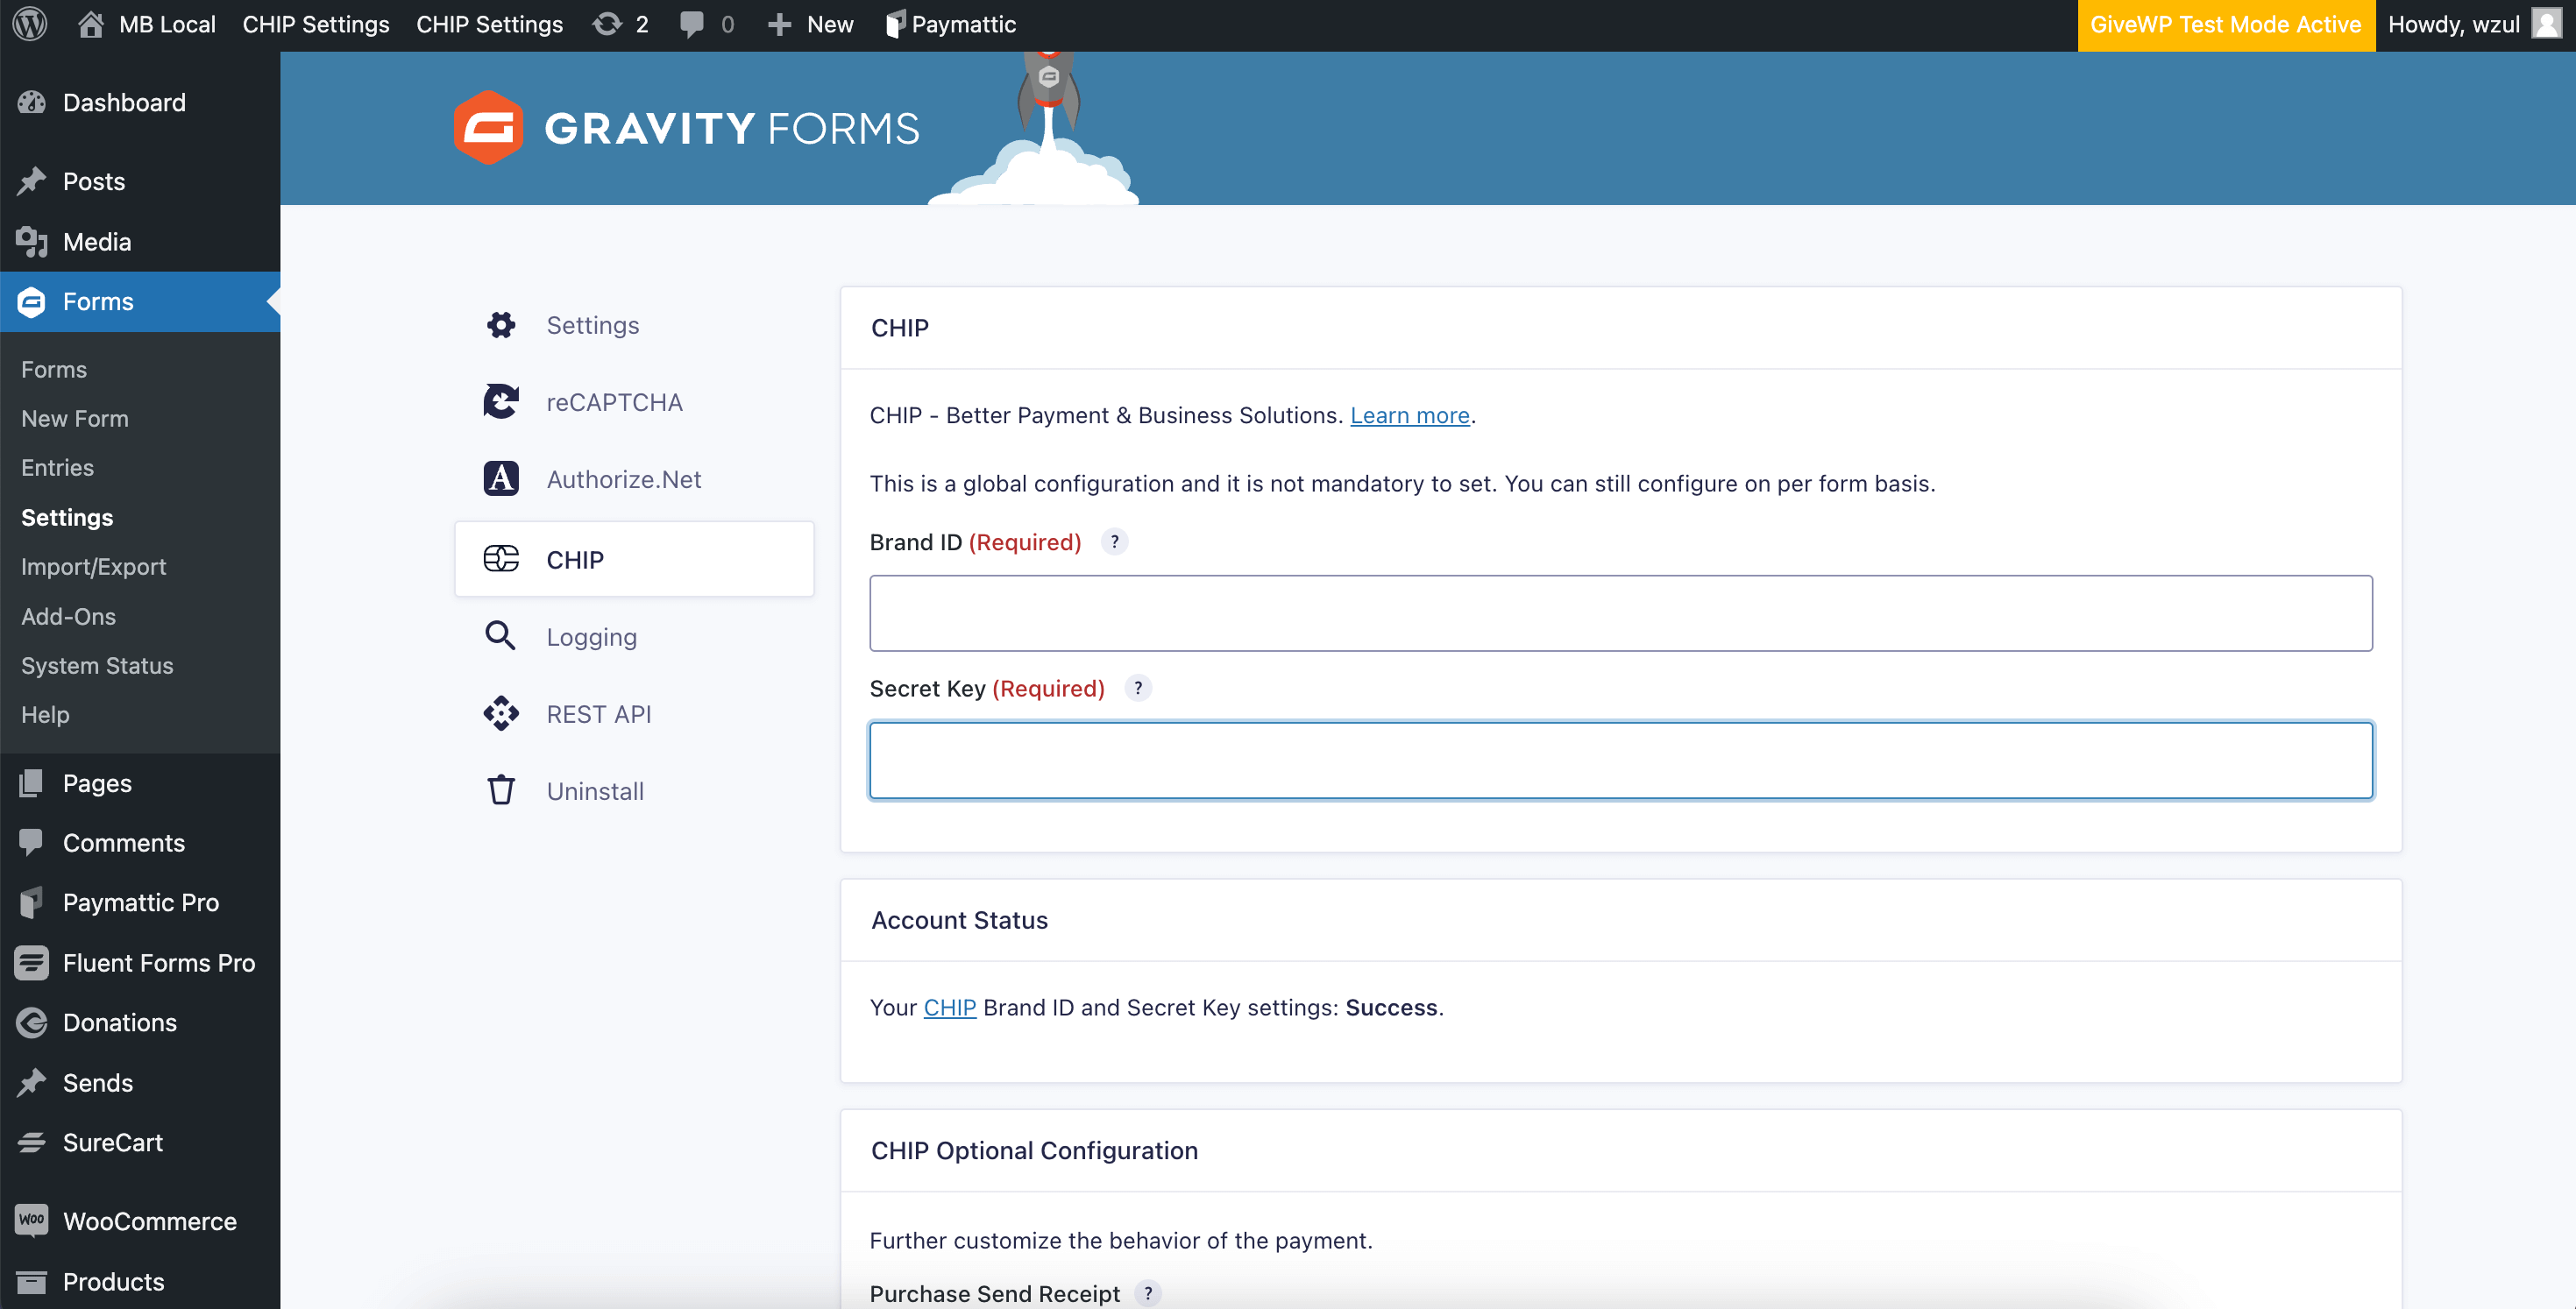The image size is (2576, 1309).
Task: Click the Authorize.Net letter A icon
Action: coord(501,479)
